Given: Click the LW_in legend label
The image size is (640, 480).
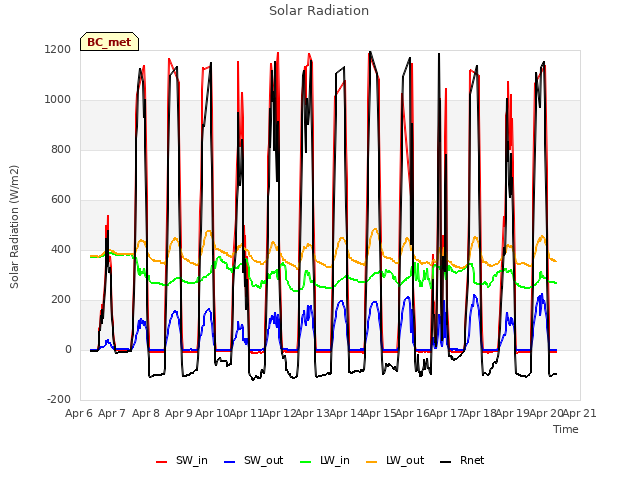Looking at the screenshot, I should [x=335, y=460].
